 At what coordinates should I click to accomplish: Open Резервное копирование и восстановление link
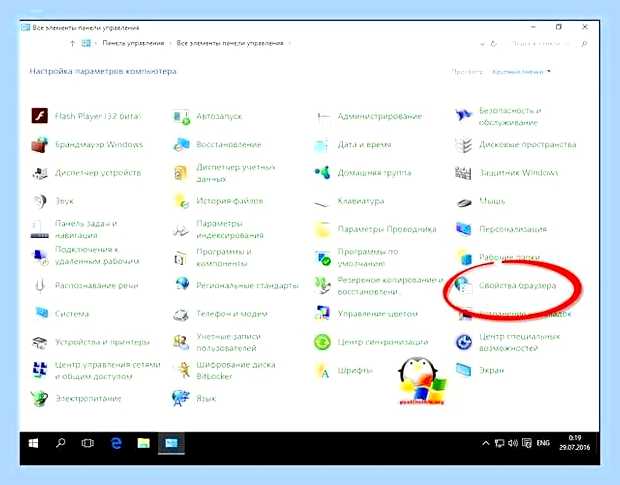tap(390, 285)
